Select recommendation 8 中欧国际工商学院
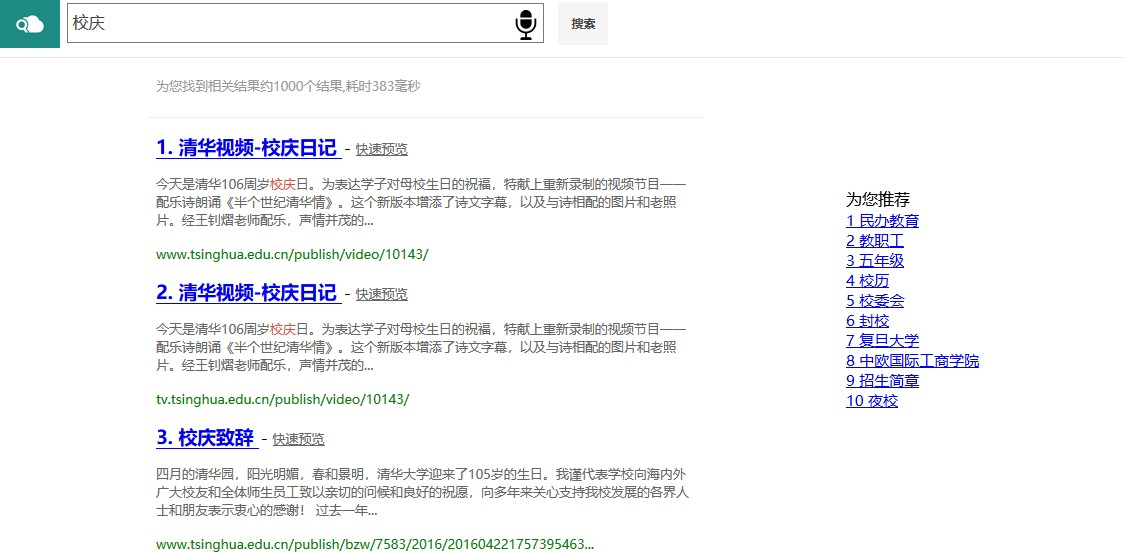Image resolution: width=1125 pixels, height=552 pixels. [x=913, y=360]
